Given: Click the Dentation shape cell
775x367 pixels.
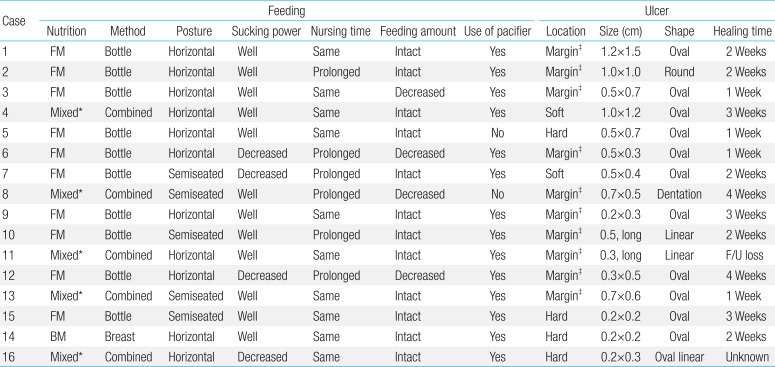Looking at the screenshot, I should click(679, 194).
